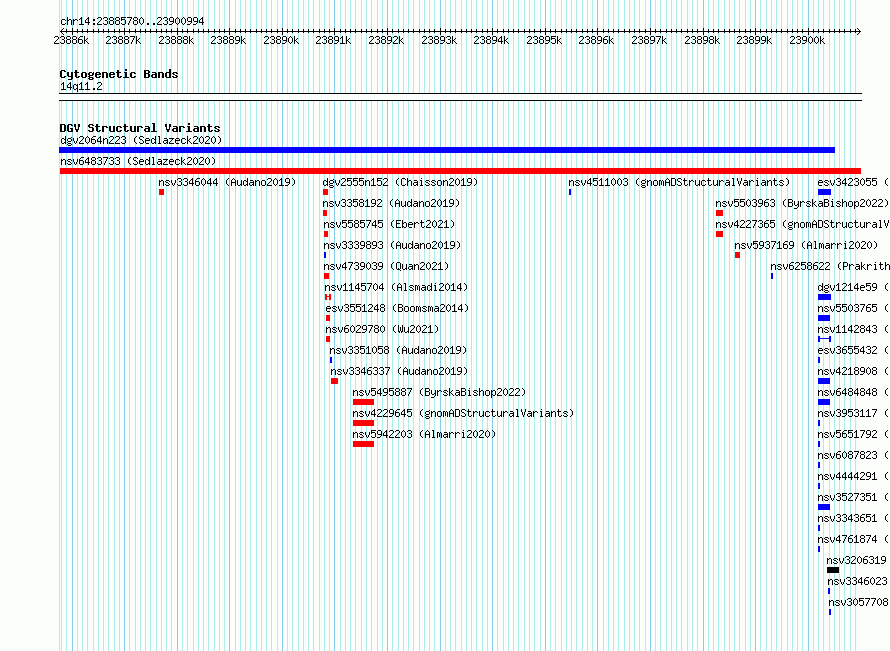Click nsv5937169 (Almarri2020) label
The height and width of the screenshot is (651, 890).
(x=806, y=245)
